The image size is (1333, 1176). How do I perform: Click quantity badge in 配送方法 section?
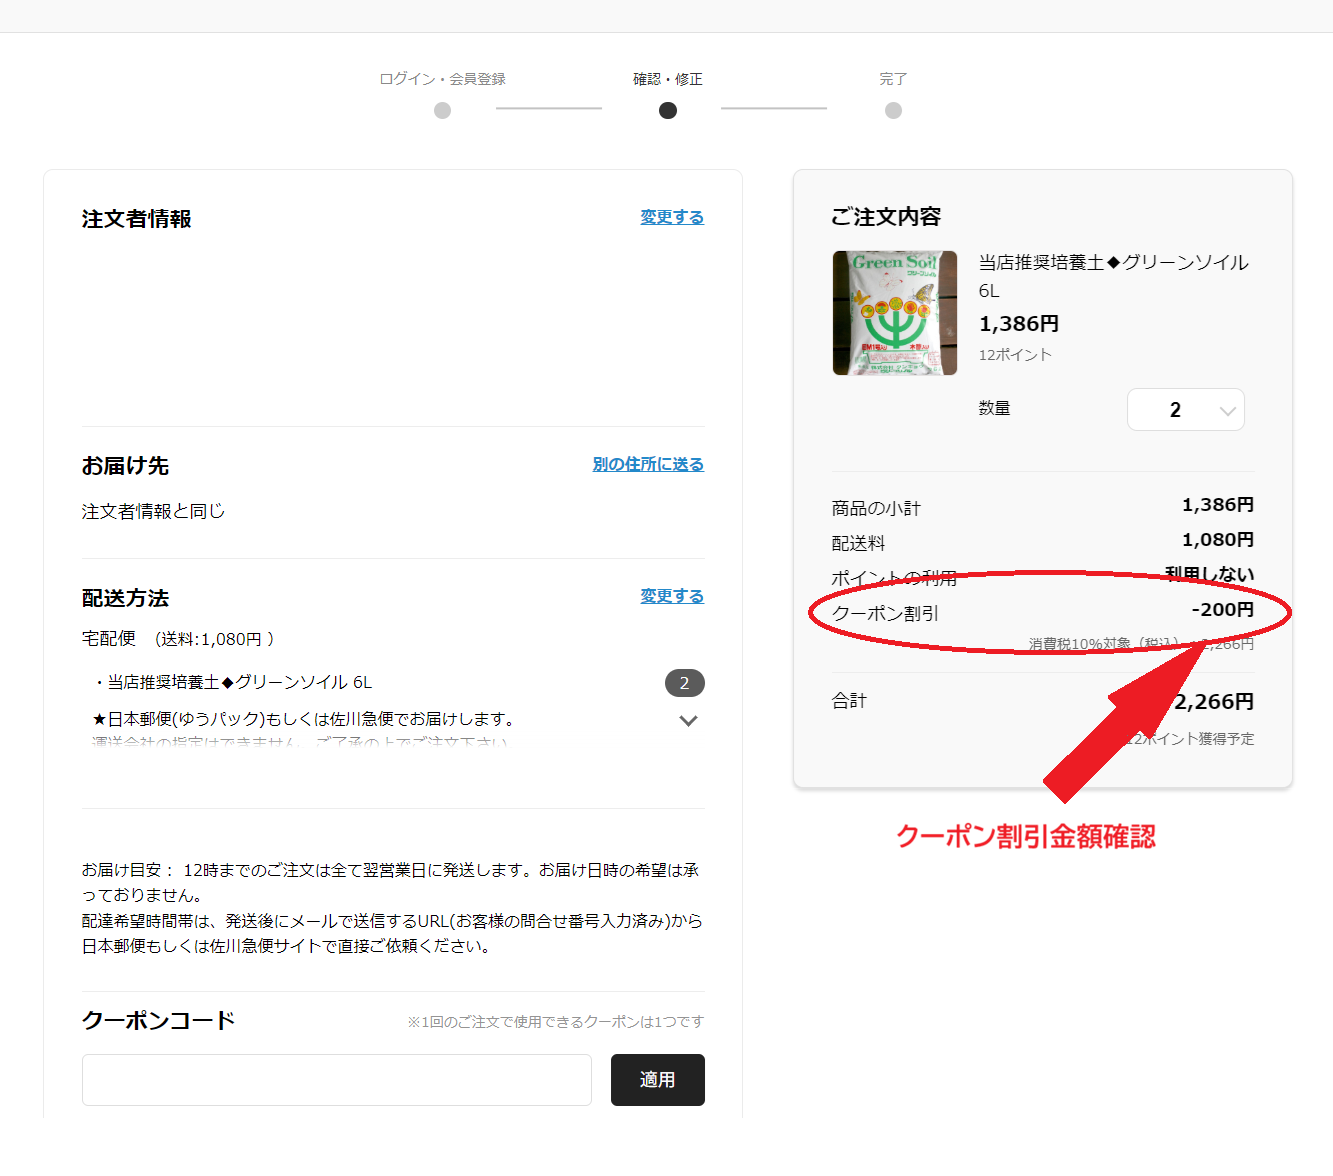tap(684, 683)
